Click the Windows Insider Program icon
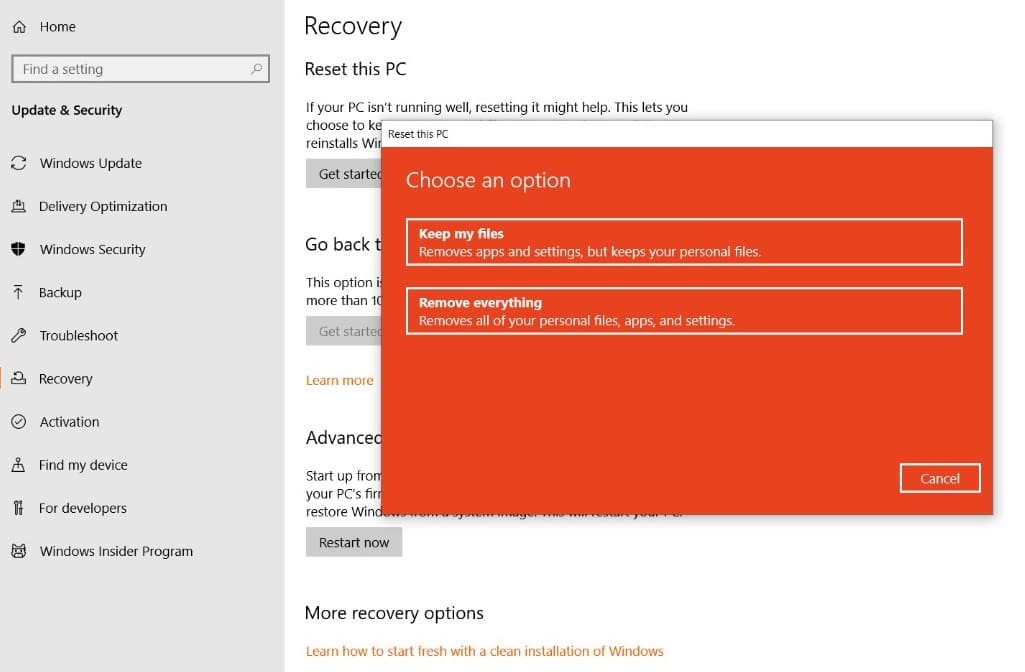 tap(19, 551)
